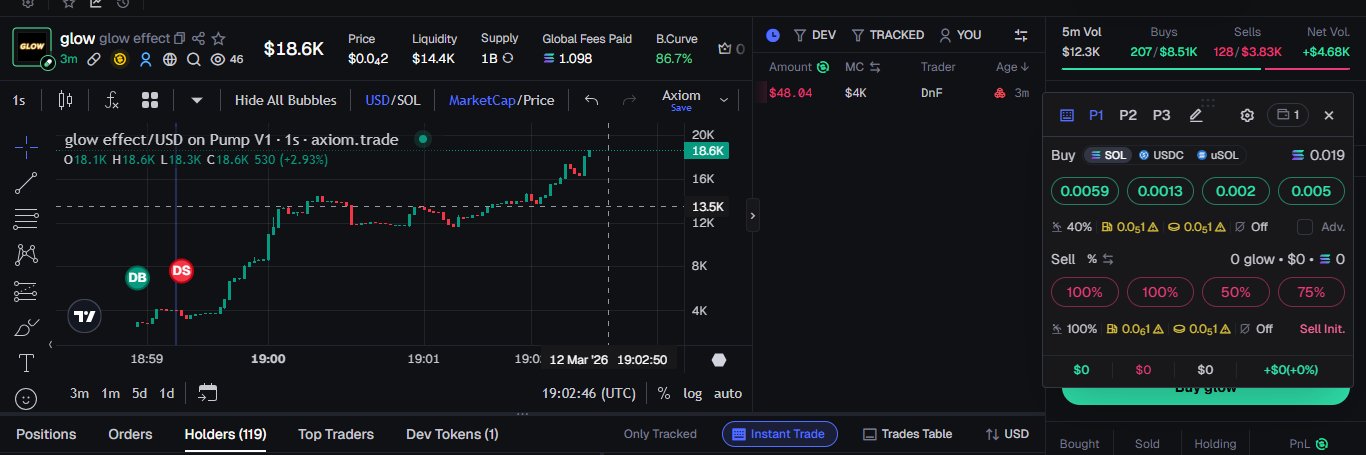This screenshot has height=455, width=1366.
Task: Select the trend line drawing tool
Action: point(27,182)
